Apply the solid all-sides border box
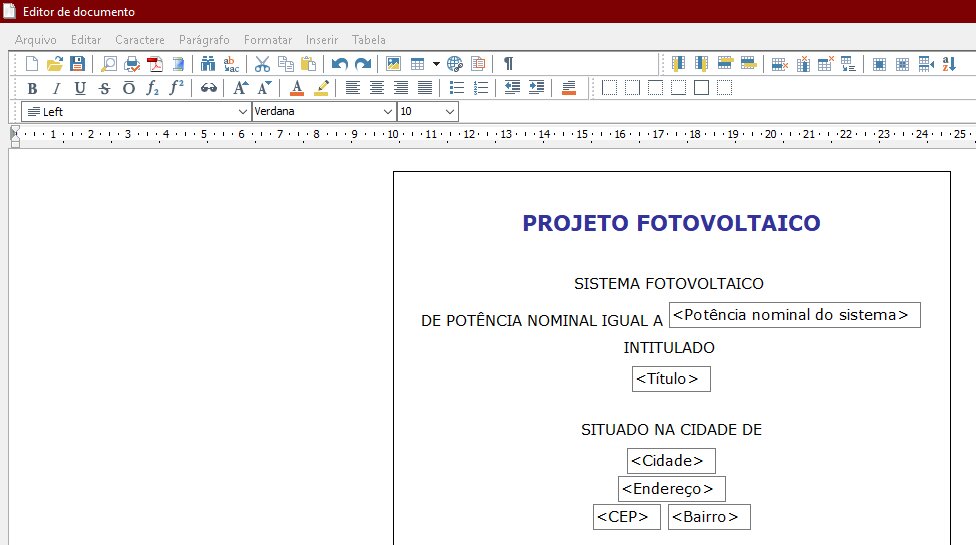This screenshot has height=545, width=976. 702,88
